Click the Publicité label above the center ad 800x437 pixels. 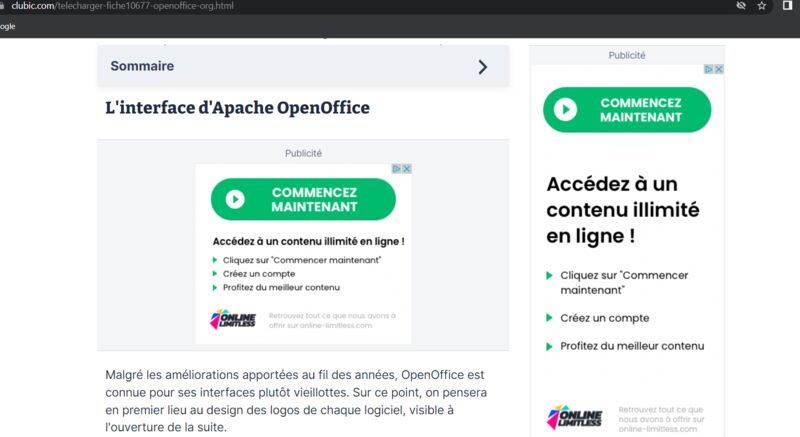click(x=303, y=153)
